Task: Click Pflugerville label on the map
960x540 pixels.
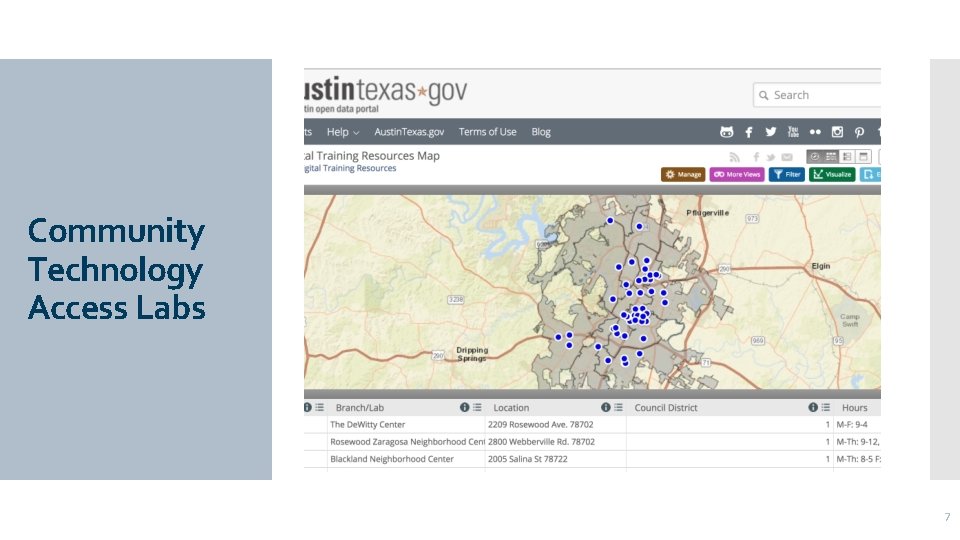Action: tap(707, 213)
